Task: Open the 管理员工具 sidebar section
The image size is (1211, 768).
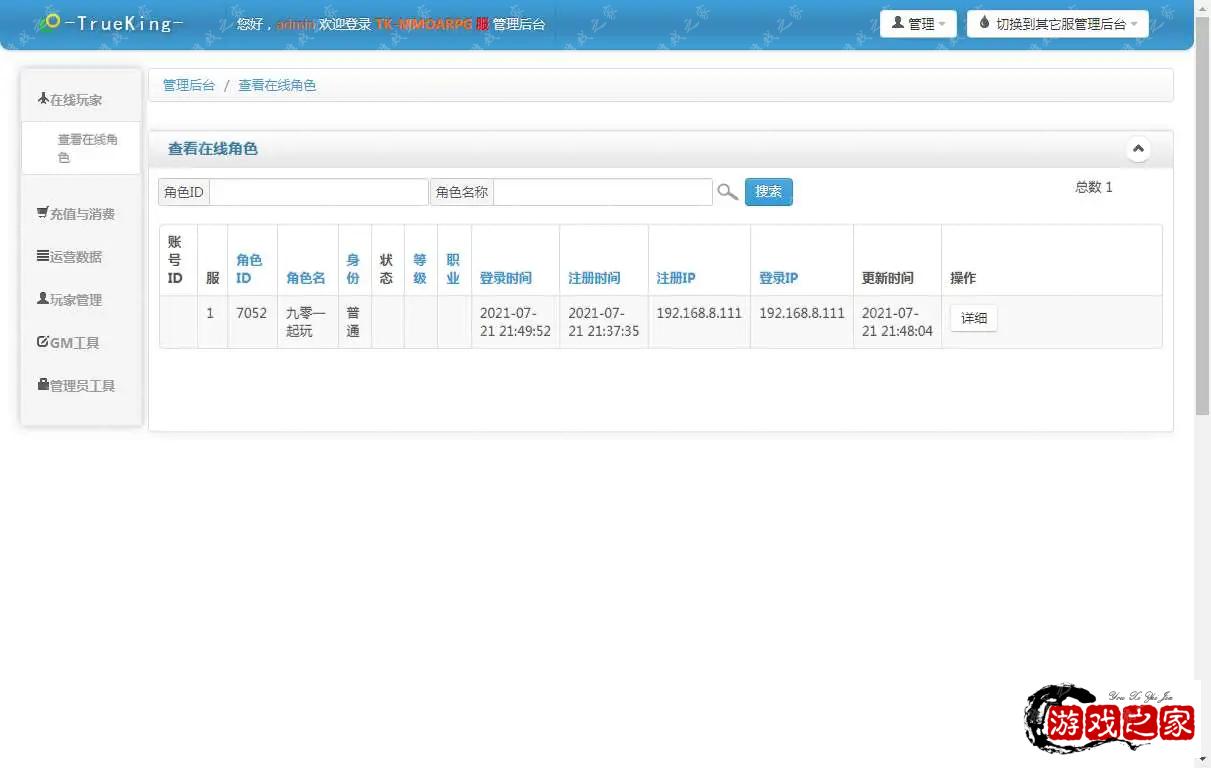Action: (x=76, y=386)
